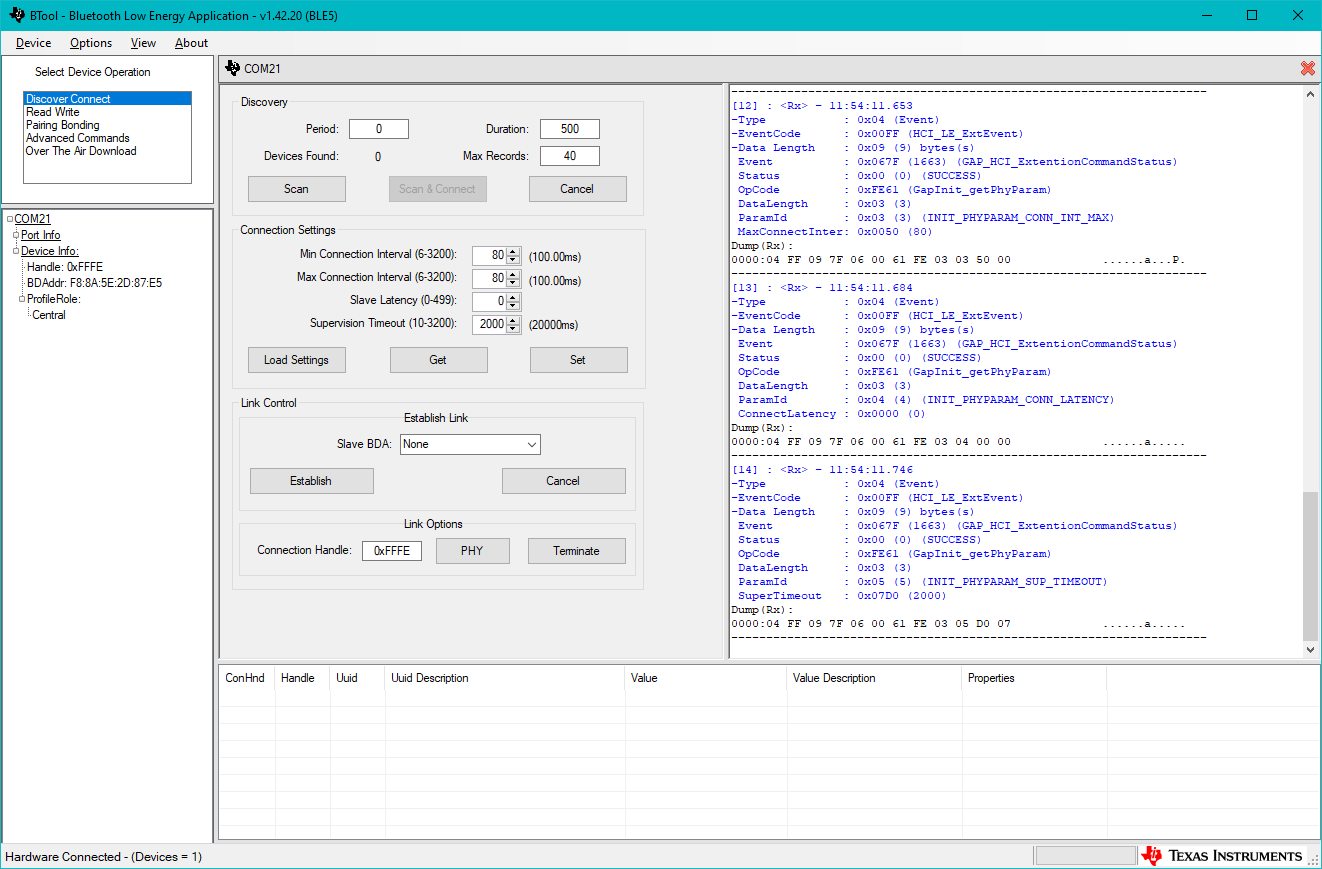The height and width of the screenshot is (869, 1322).
Task: Click Load Settings in Connection Settings
Action: pos(296,359)
